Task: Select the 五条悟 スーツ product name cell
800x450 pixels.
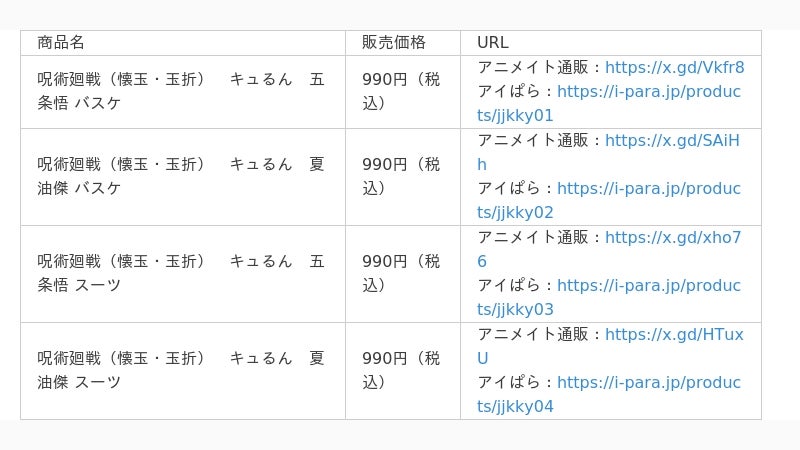Action: [183, 274]
